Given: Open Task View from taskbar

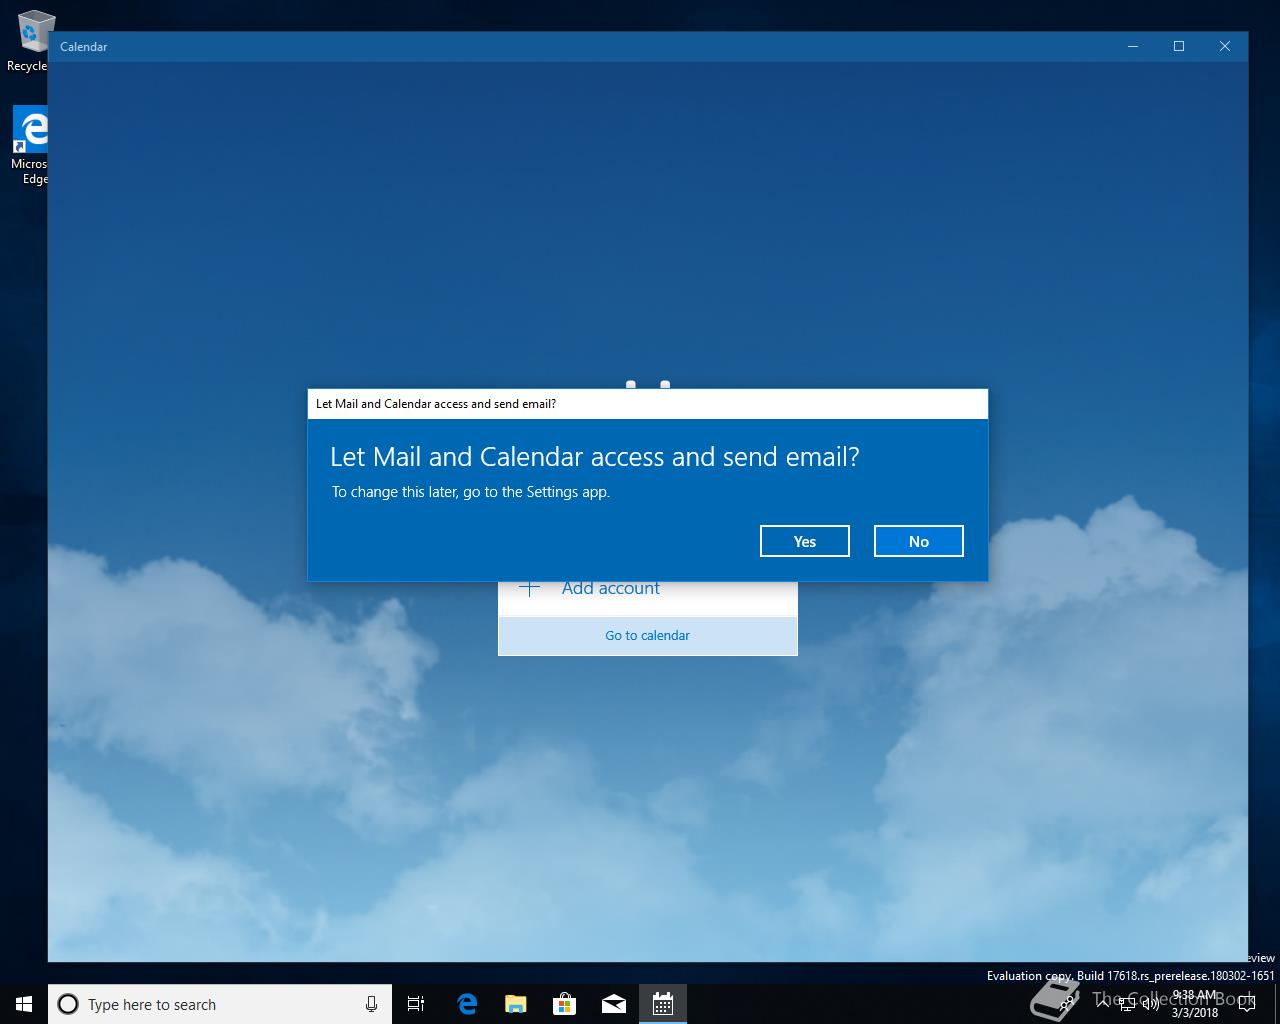Looking at the screenshot, I should coord(416,1004).
